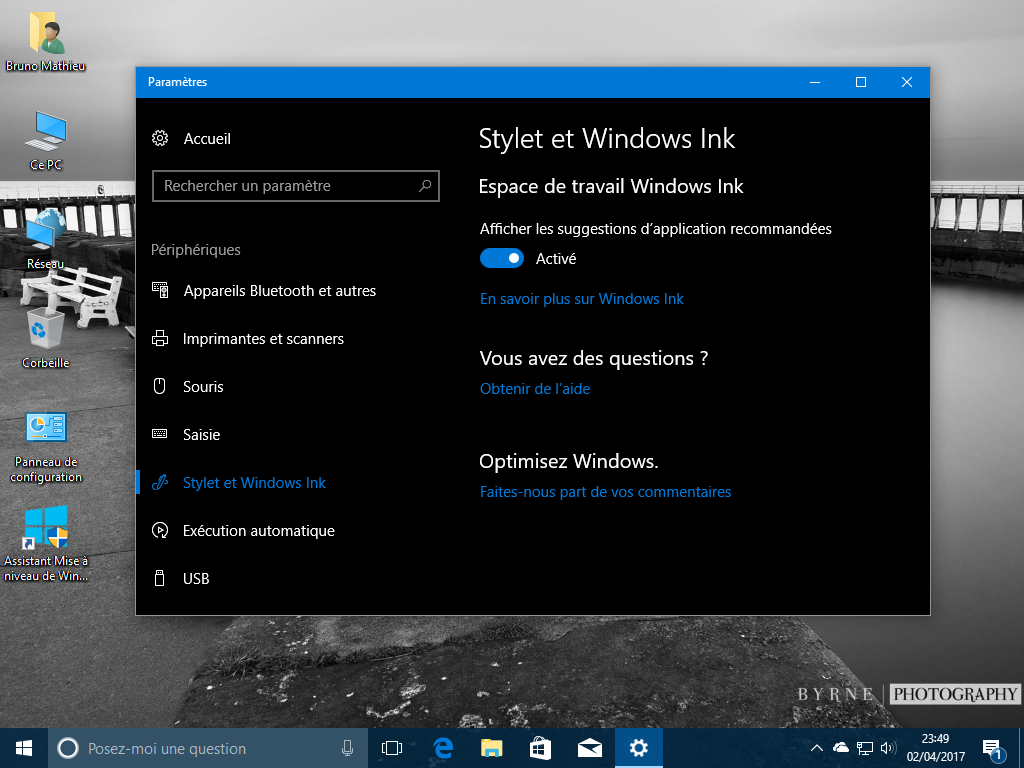Open the Souris settings page
Image resolution: width=1024 pixels, height=768 pixels.
203,387
